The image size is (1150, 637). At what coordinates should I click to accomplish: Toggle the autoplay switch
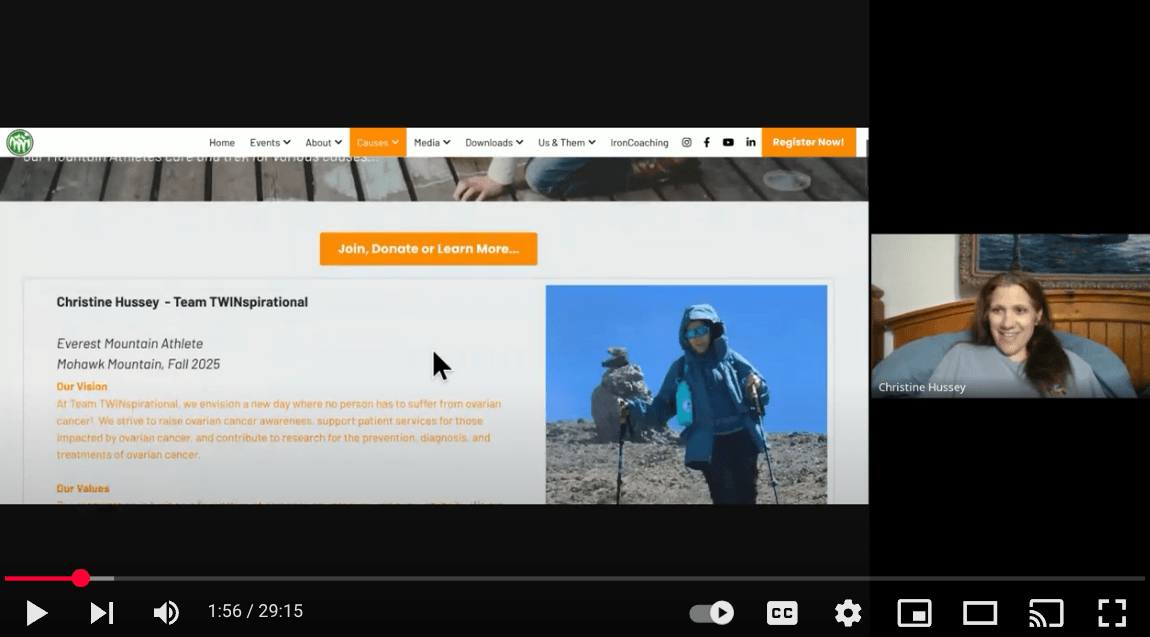point(712,612)
